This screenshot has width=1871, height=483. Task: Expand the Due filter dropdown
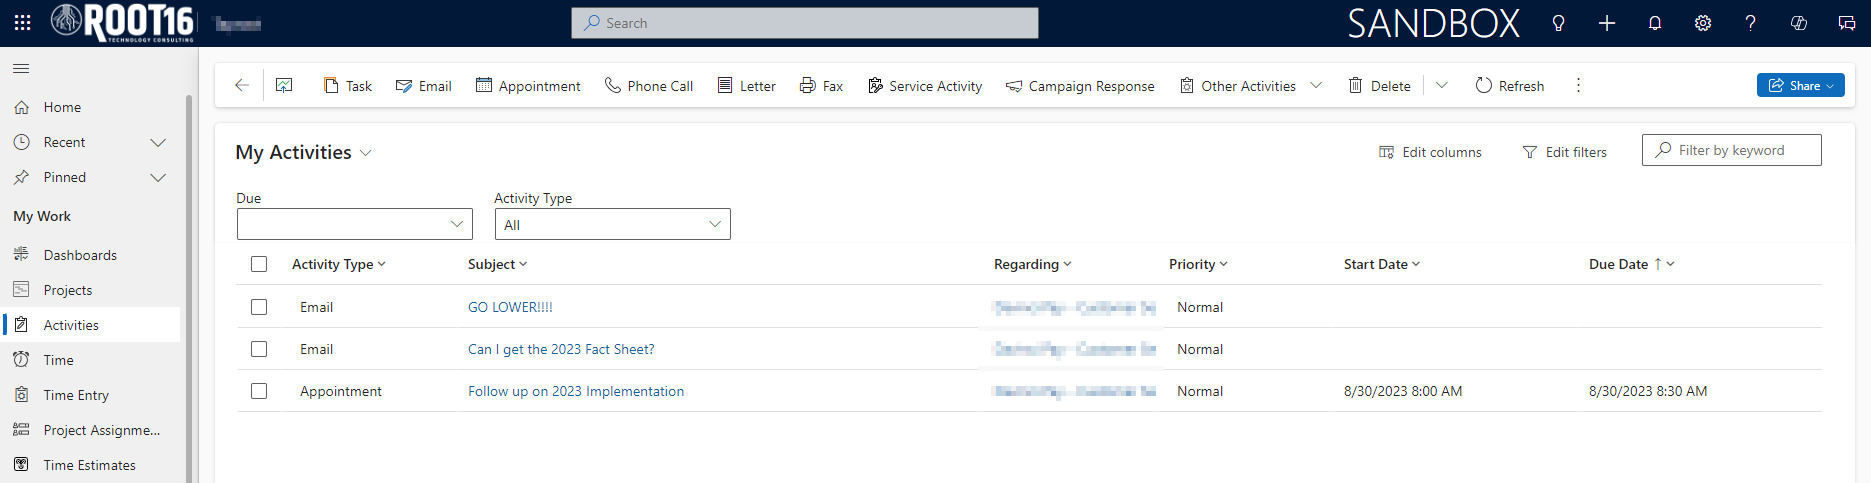354,224
